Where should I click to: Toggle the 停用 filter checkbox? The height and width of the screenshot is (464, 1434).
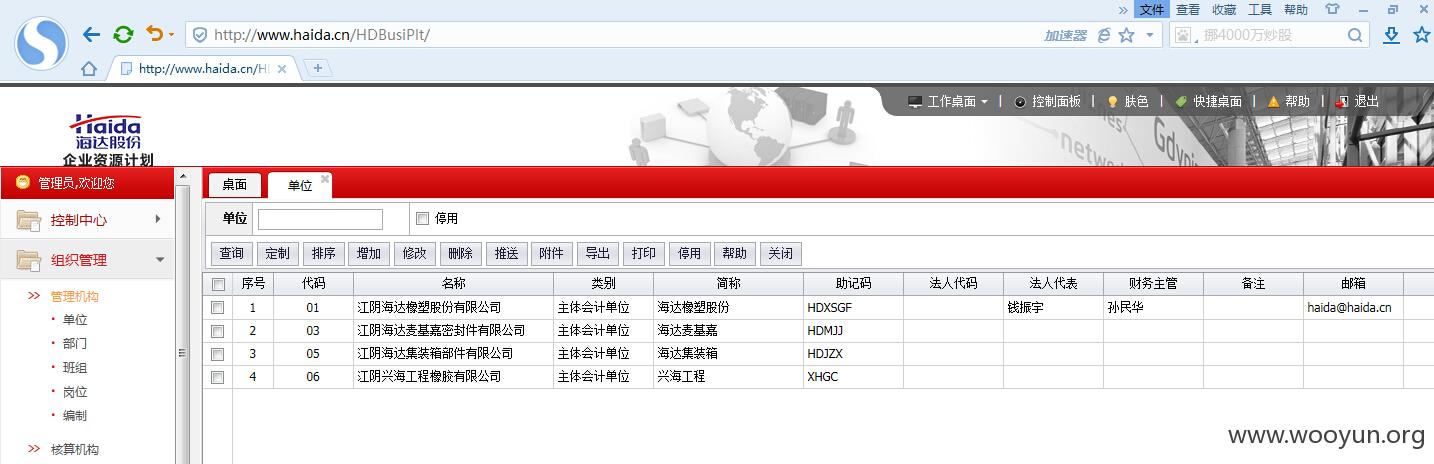click(422, 219)
